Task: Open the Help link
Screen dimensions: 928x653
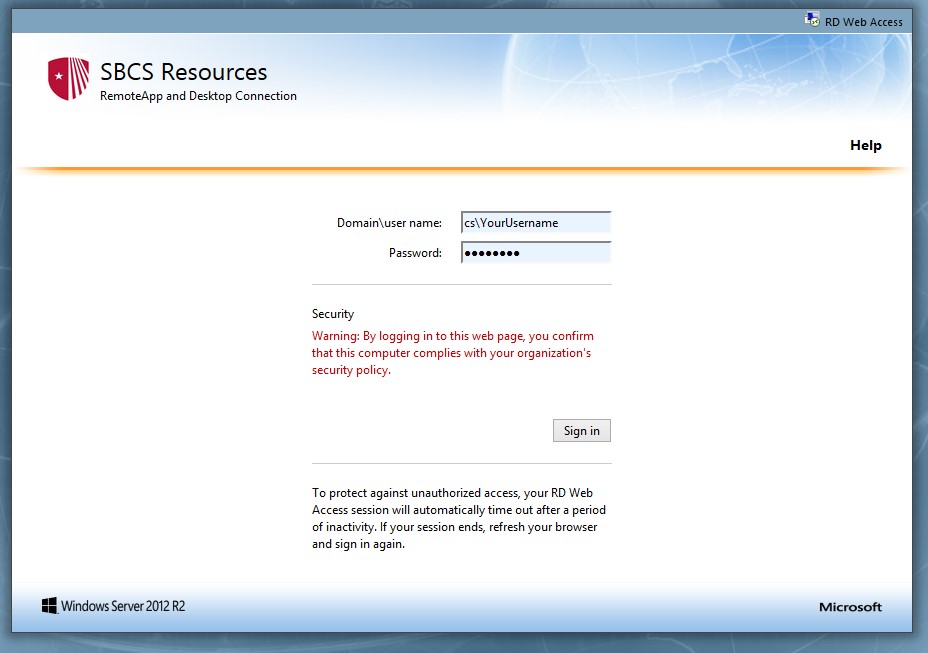Action: coord(865,145)
